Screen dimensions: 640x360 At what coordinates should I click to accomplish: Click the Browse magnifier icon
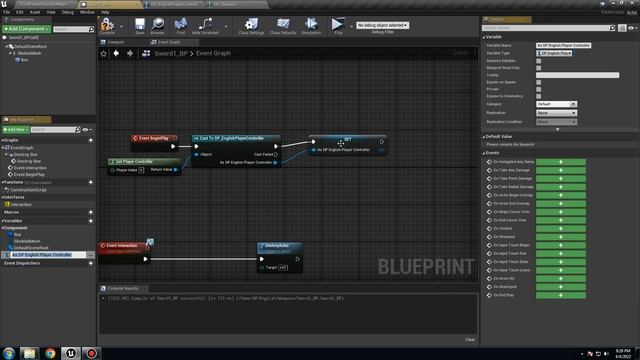click(x=158, y=24)
